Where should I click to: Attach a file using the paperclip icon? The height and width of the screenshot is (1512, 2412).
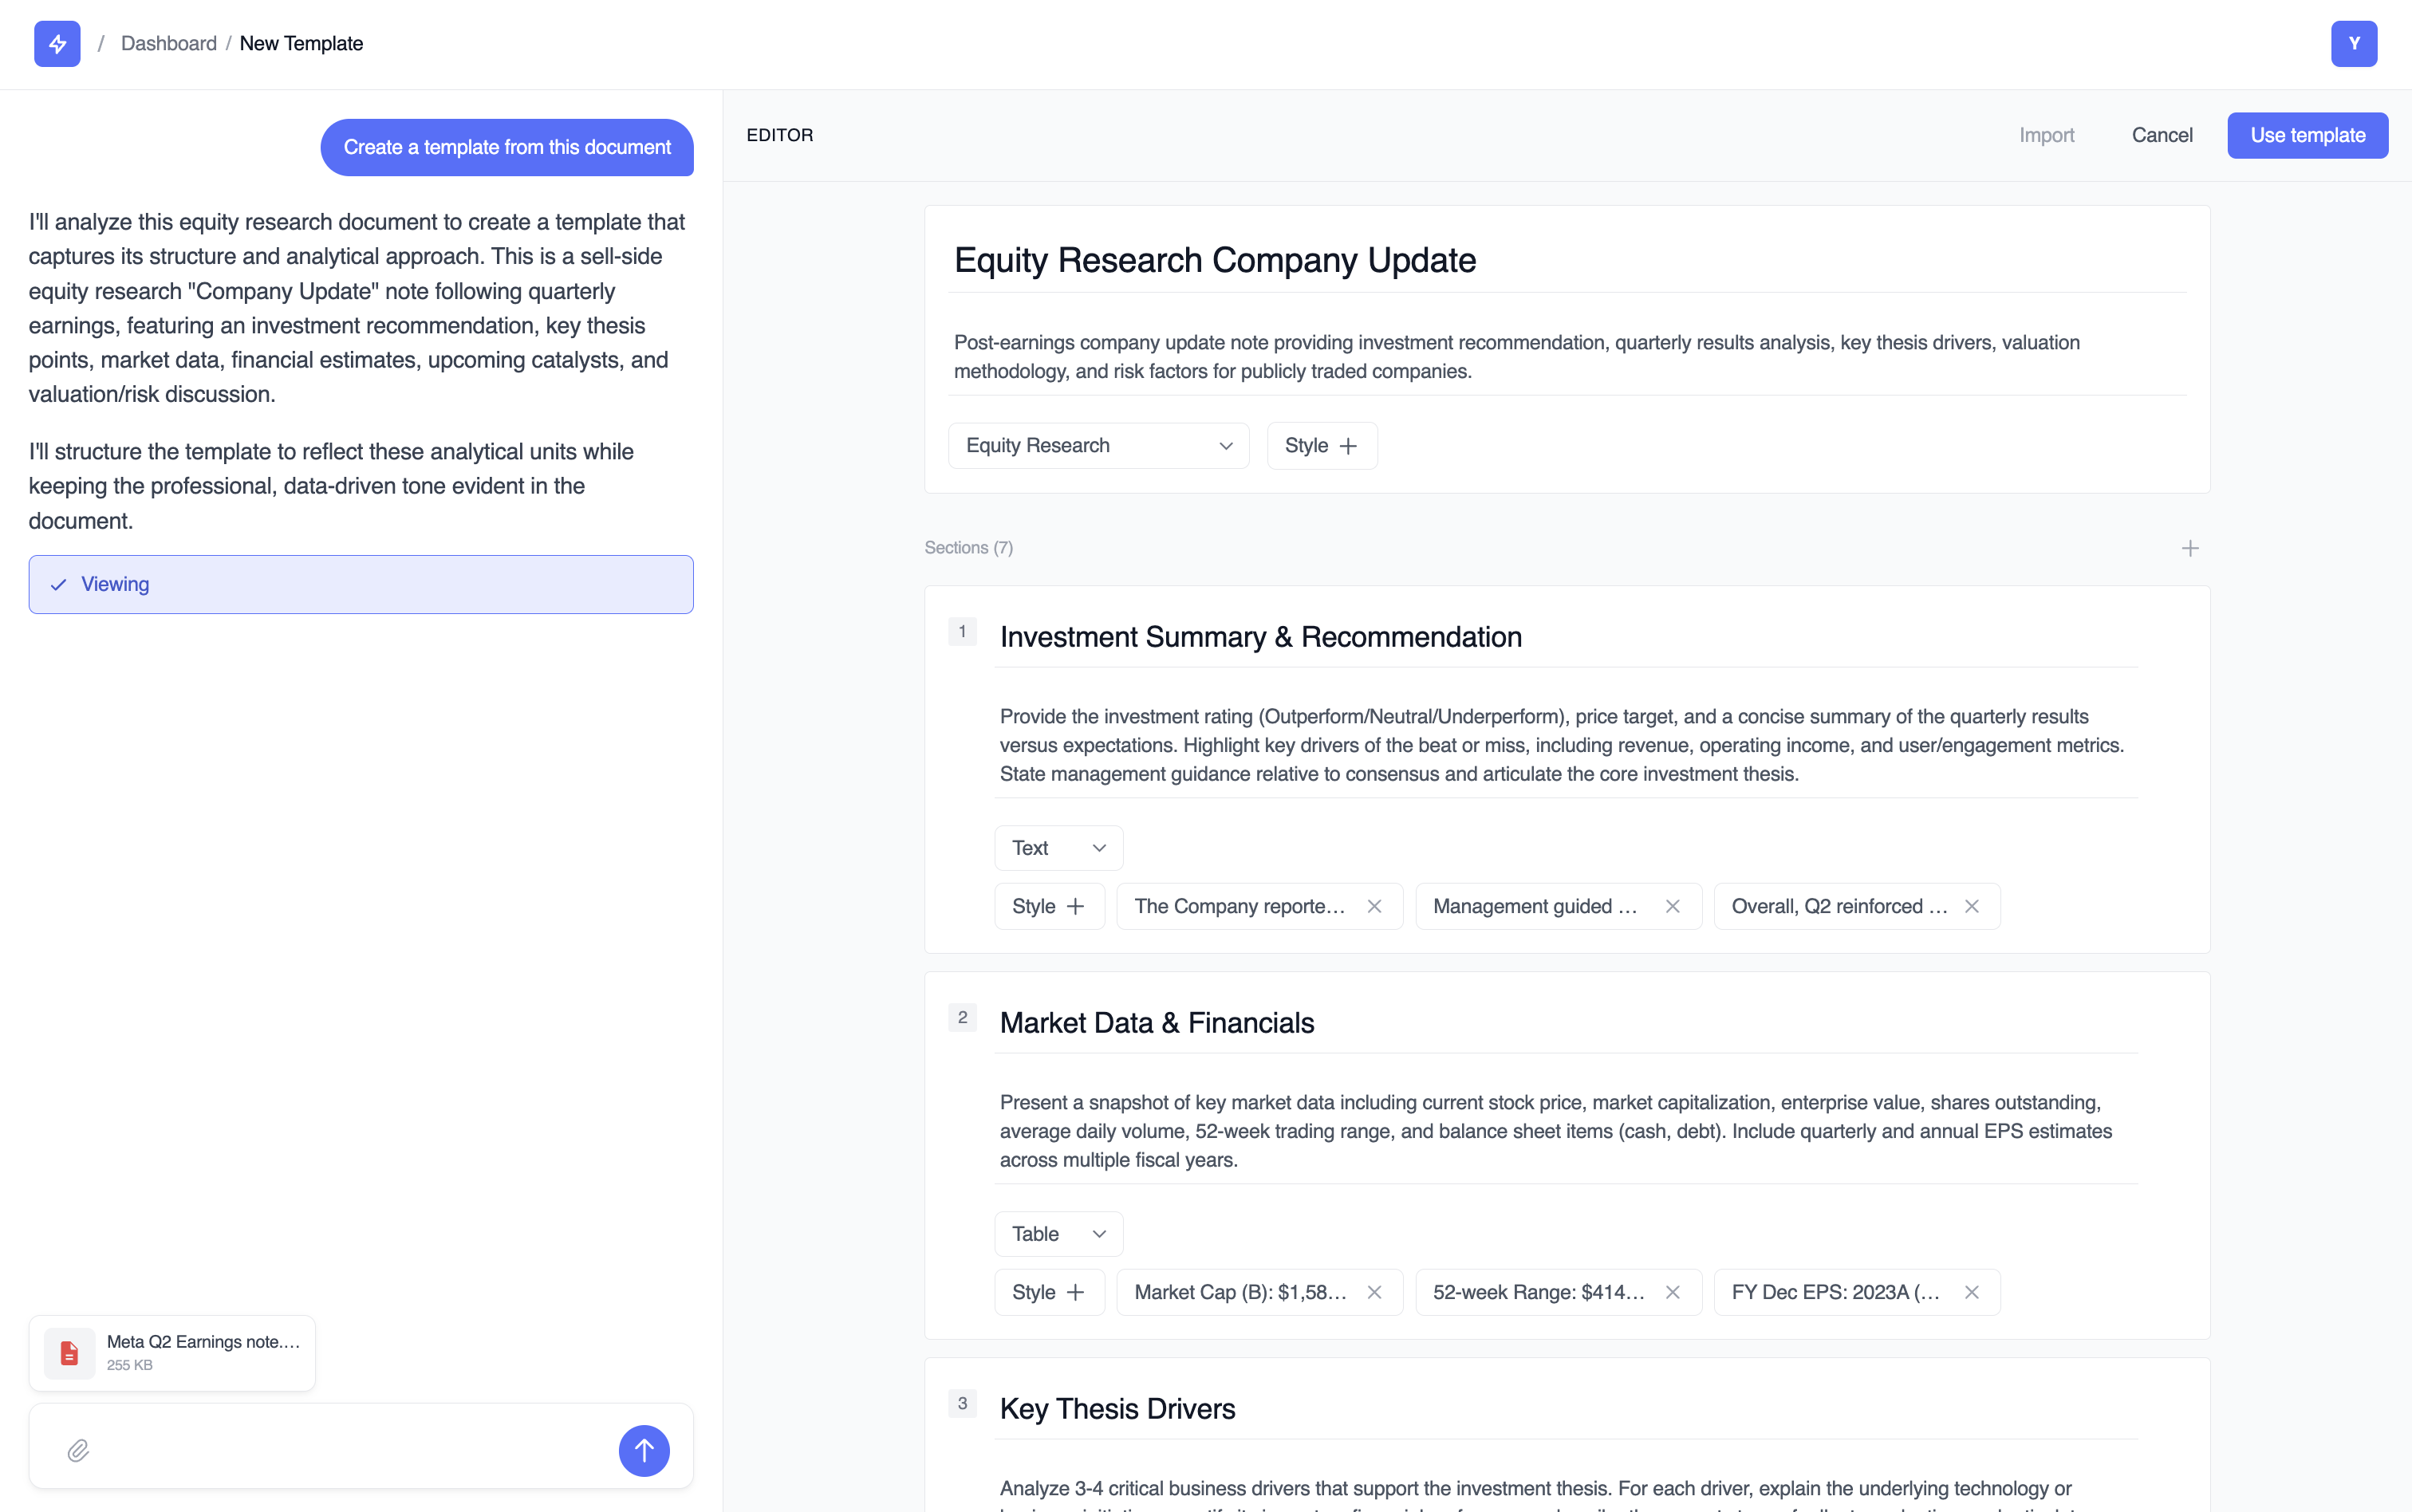[x=77, y=1450]
